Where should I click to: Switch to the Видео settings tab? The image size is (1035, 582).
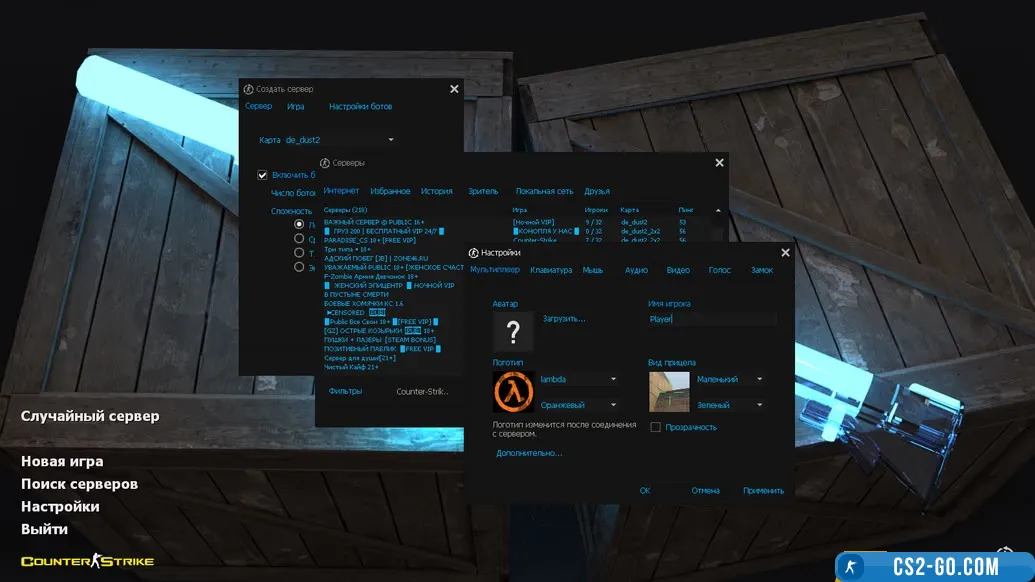click(678, 270)
